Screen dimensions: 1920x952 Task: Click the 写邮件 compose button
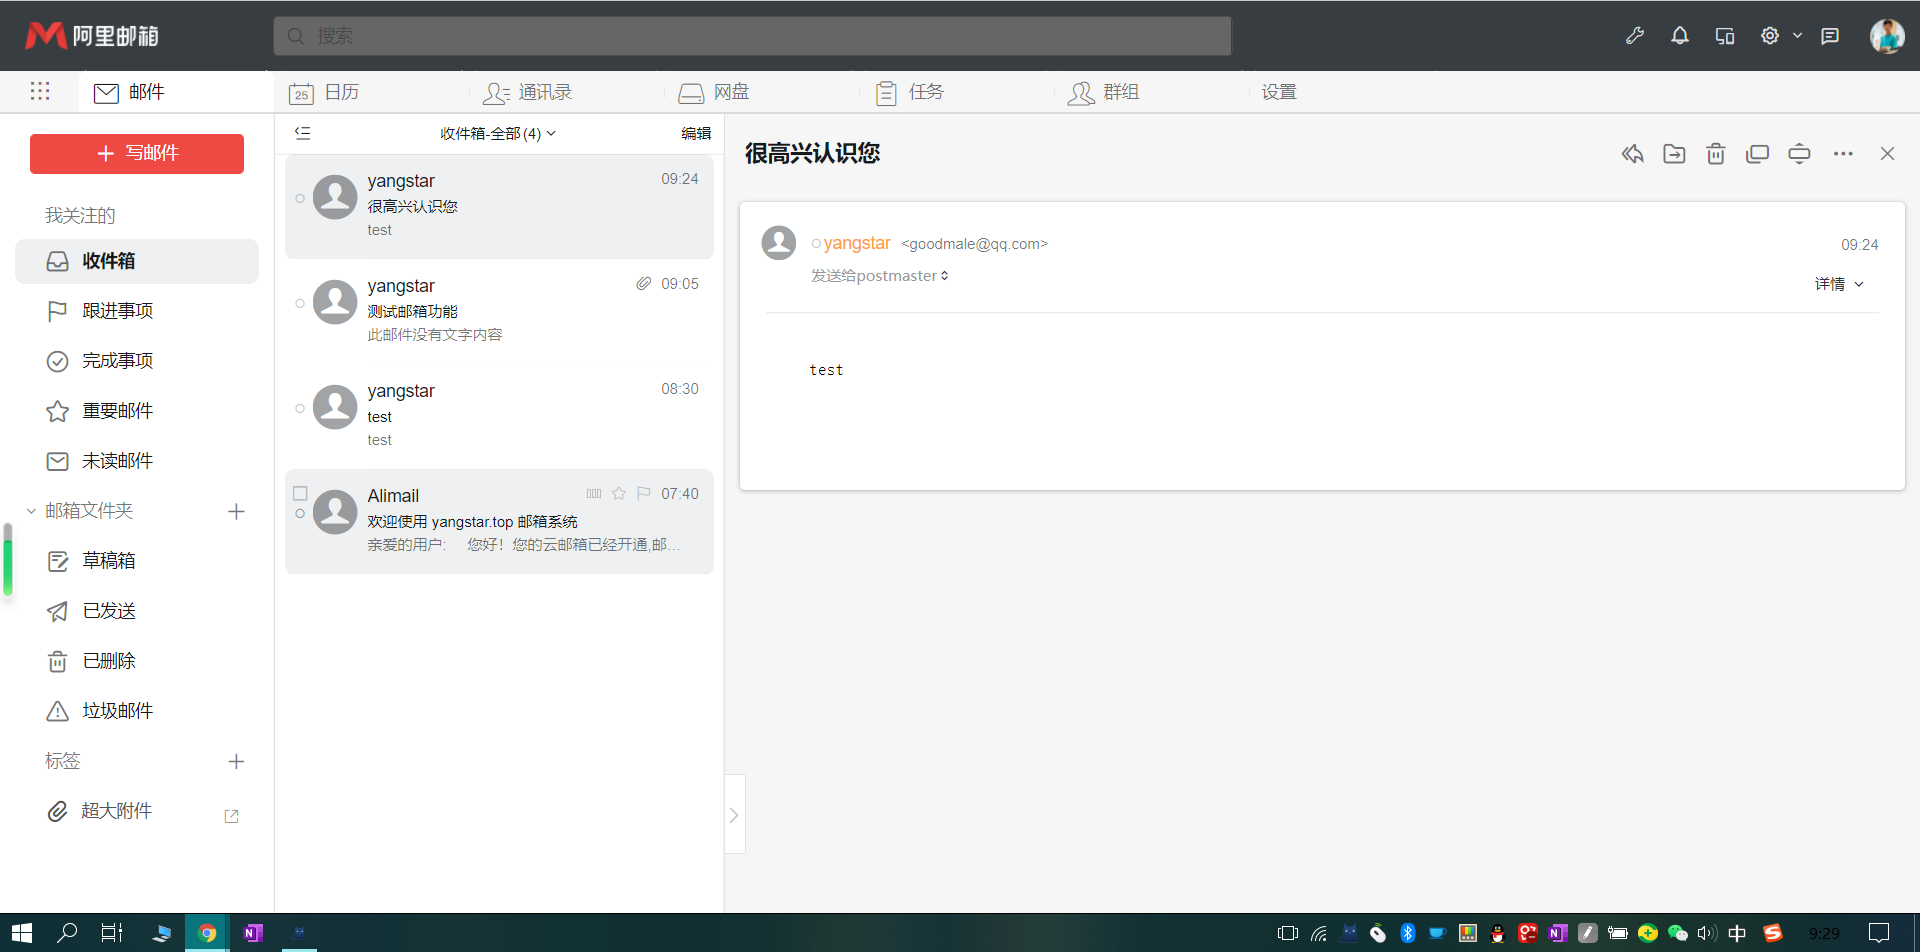137,154
